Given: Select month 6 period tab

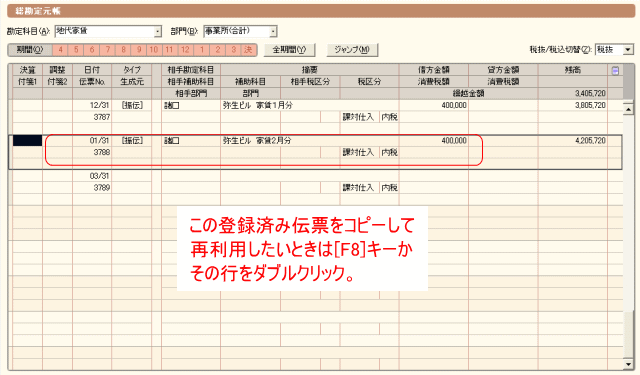Looking at the screenshot, I should point(92,50).
